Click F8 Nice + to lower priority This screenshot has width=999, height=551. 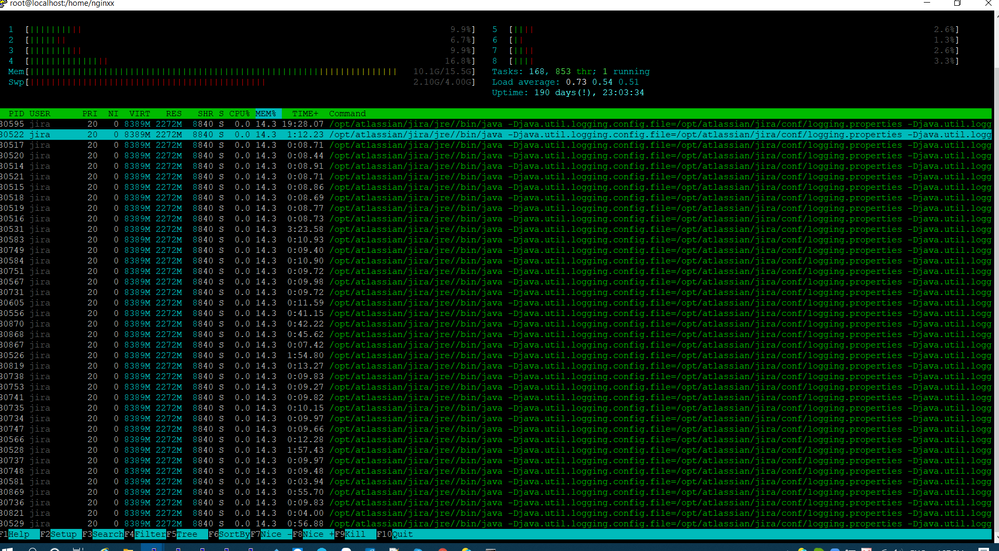click(313, 534)
